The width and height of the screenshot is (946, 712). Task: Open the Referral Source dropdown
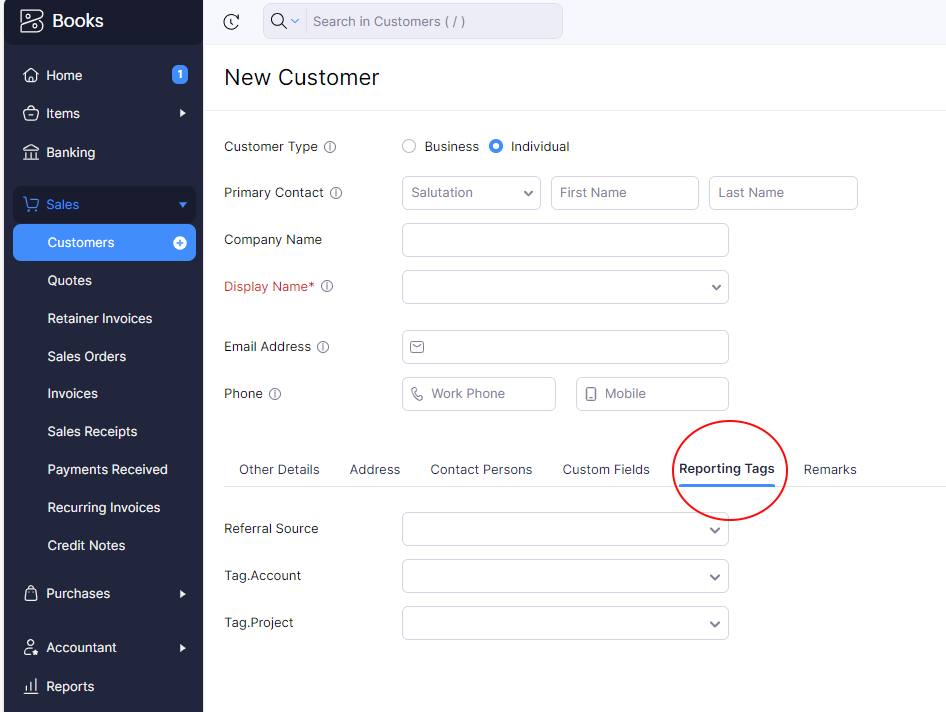pyautogui.click(x=565, y=529)
